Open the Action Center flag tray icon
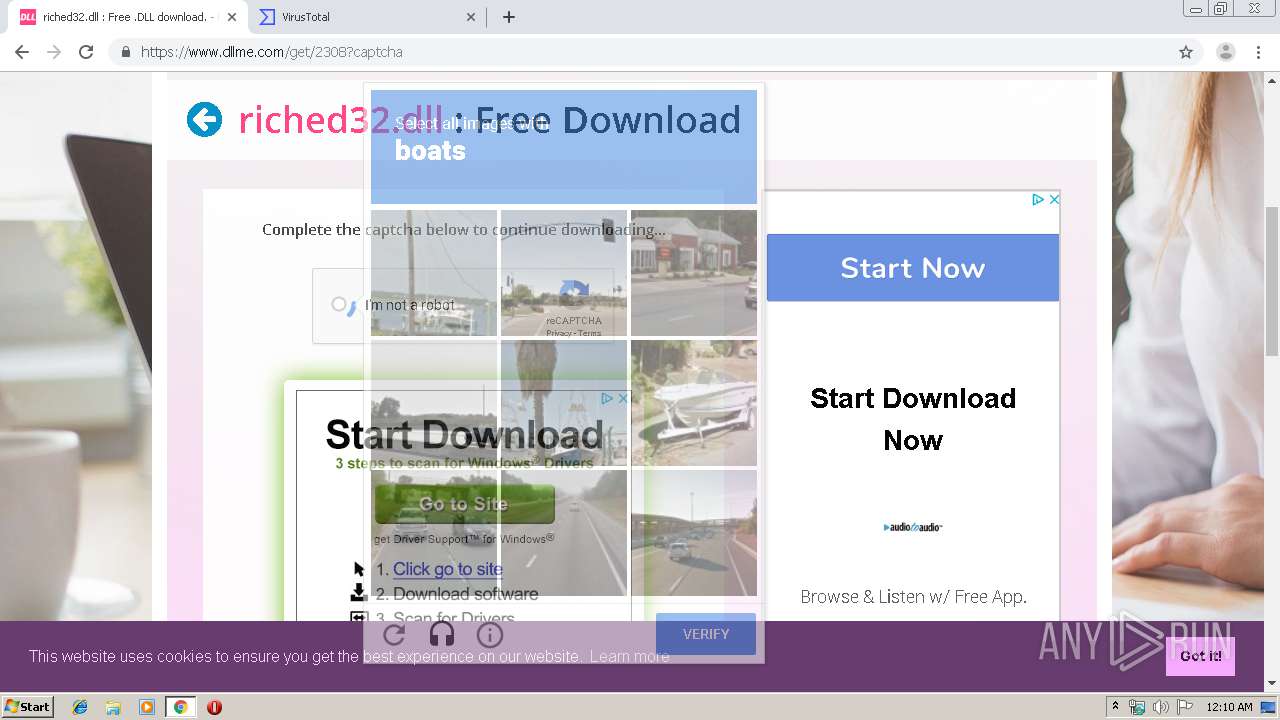 1183,707
